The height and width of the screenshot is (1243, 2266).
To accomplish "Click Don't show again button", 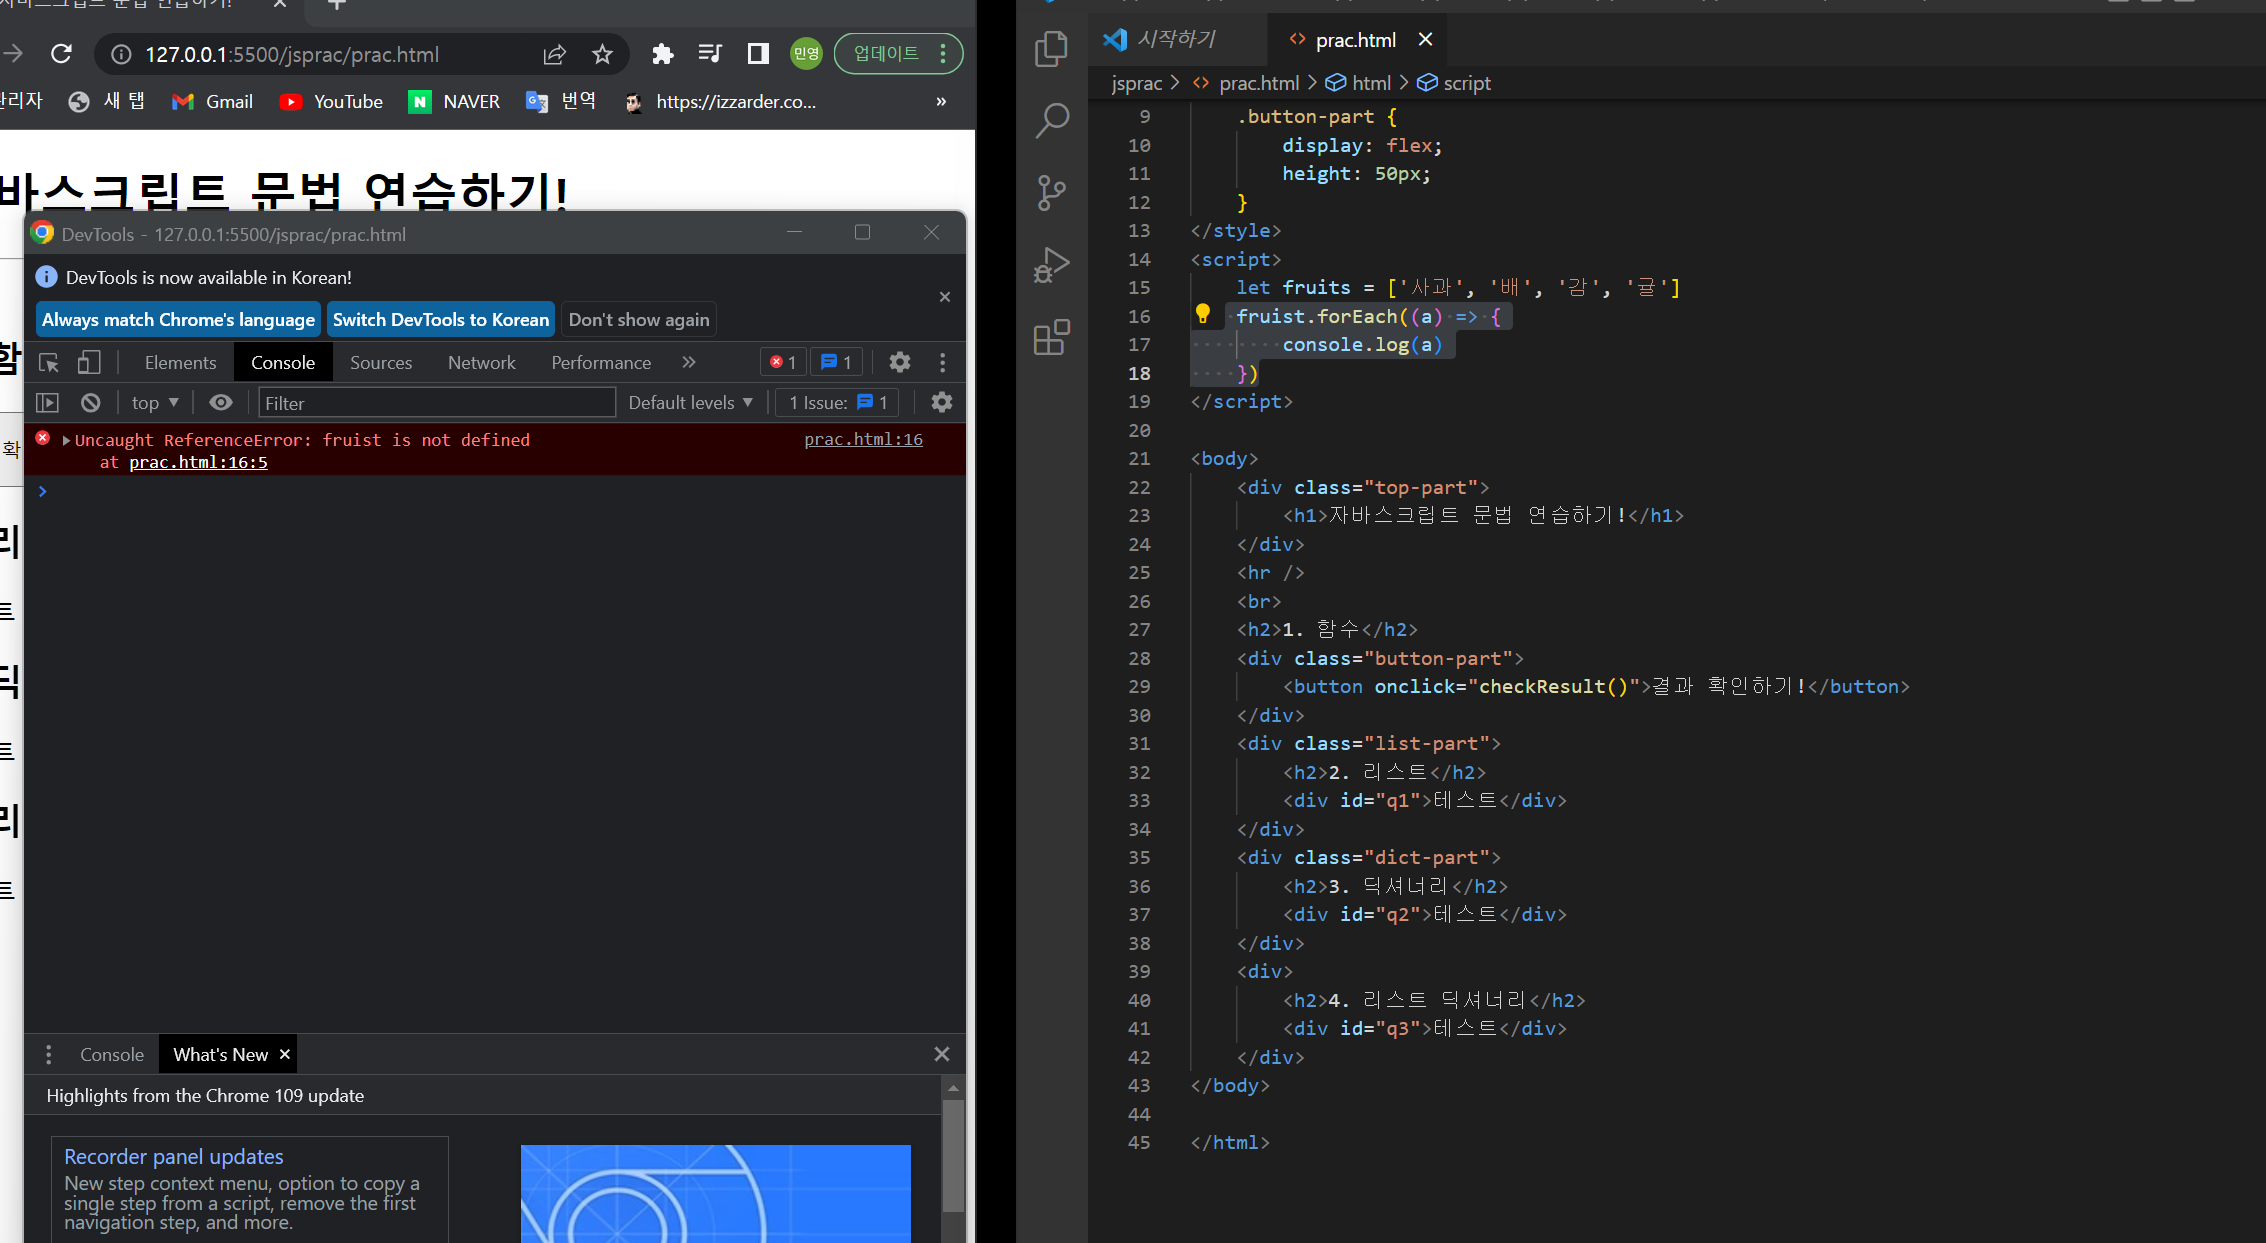I will (x=639, y=320).
